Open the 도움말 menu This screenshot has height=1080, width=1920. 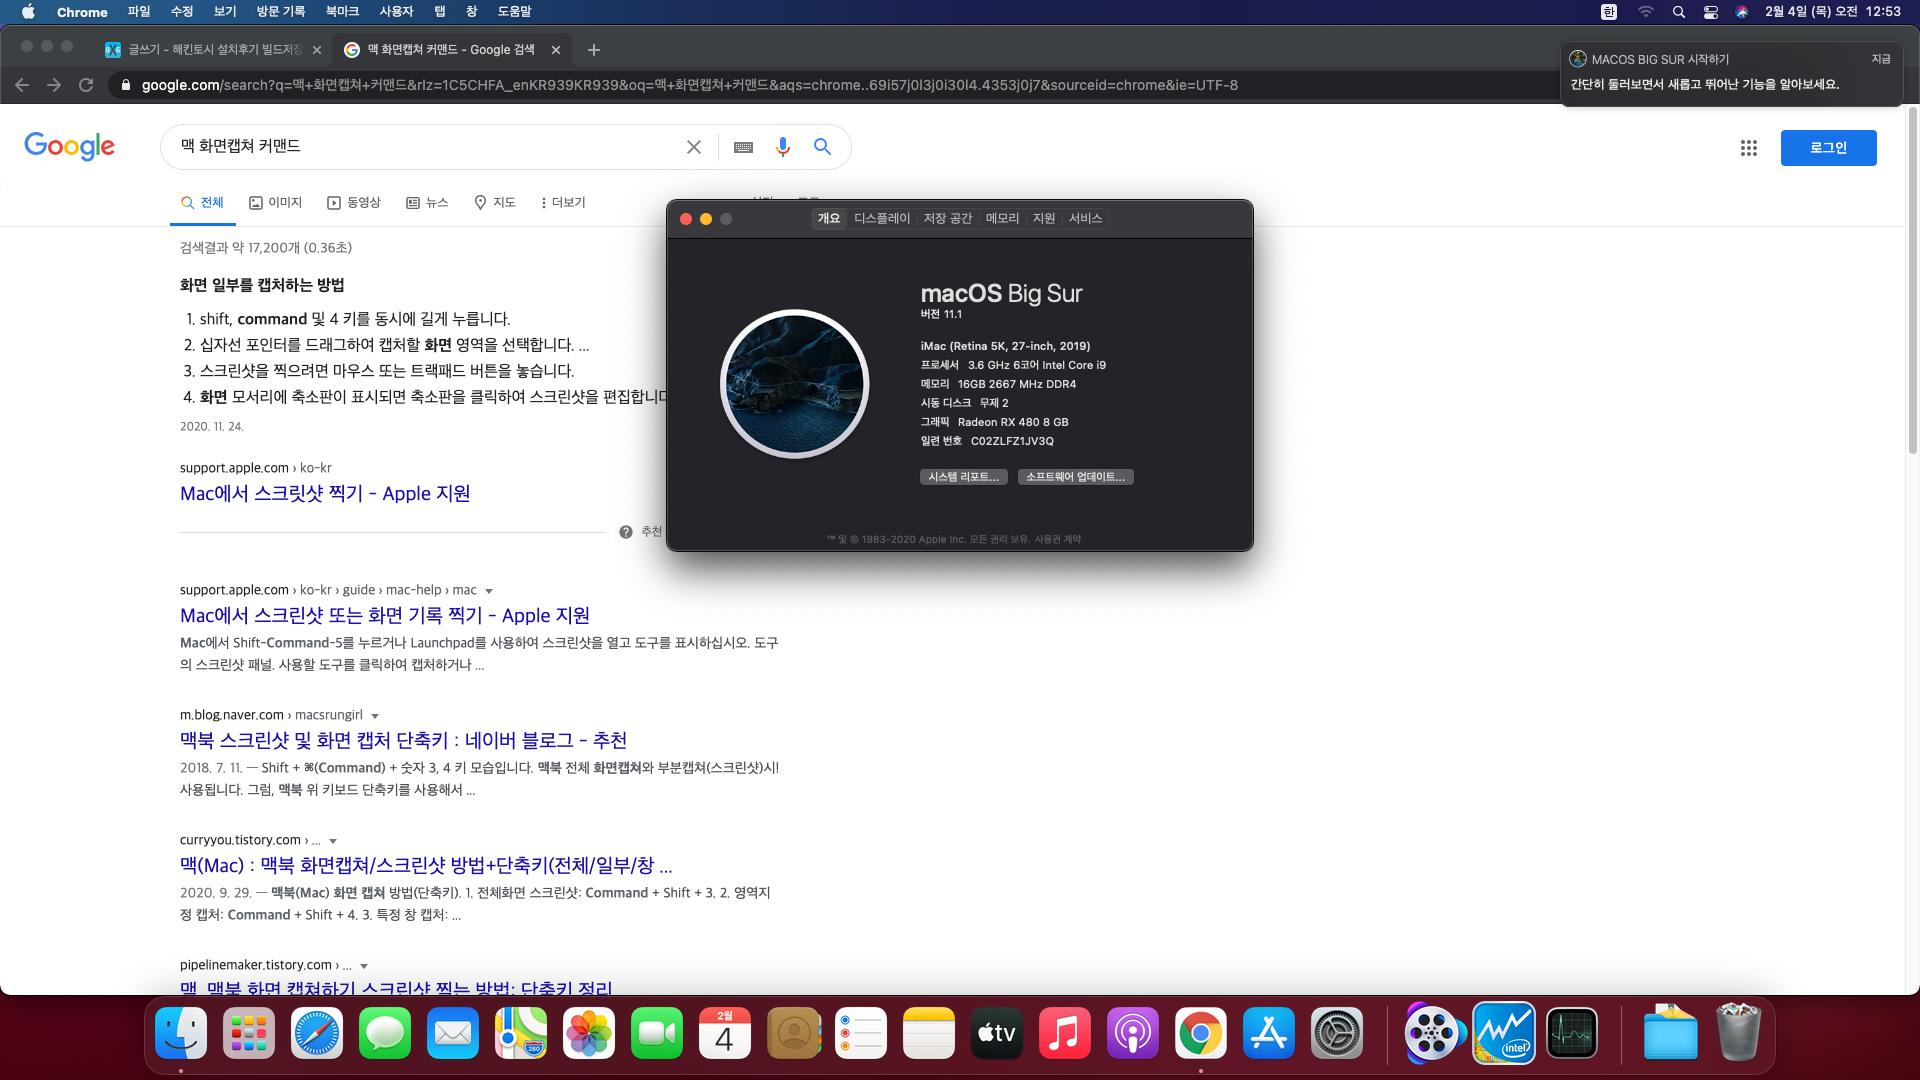pos(514,12)
